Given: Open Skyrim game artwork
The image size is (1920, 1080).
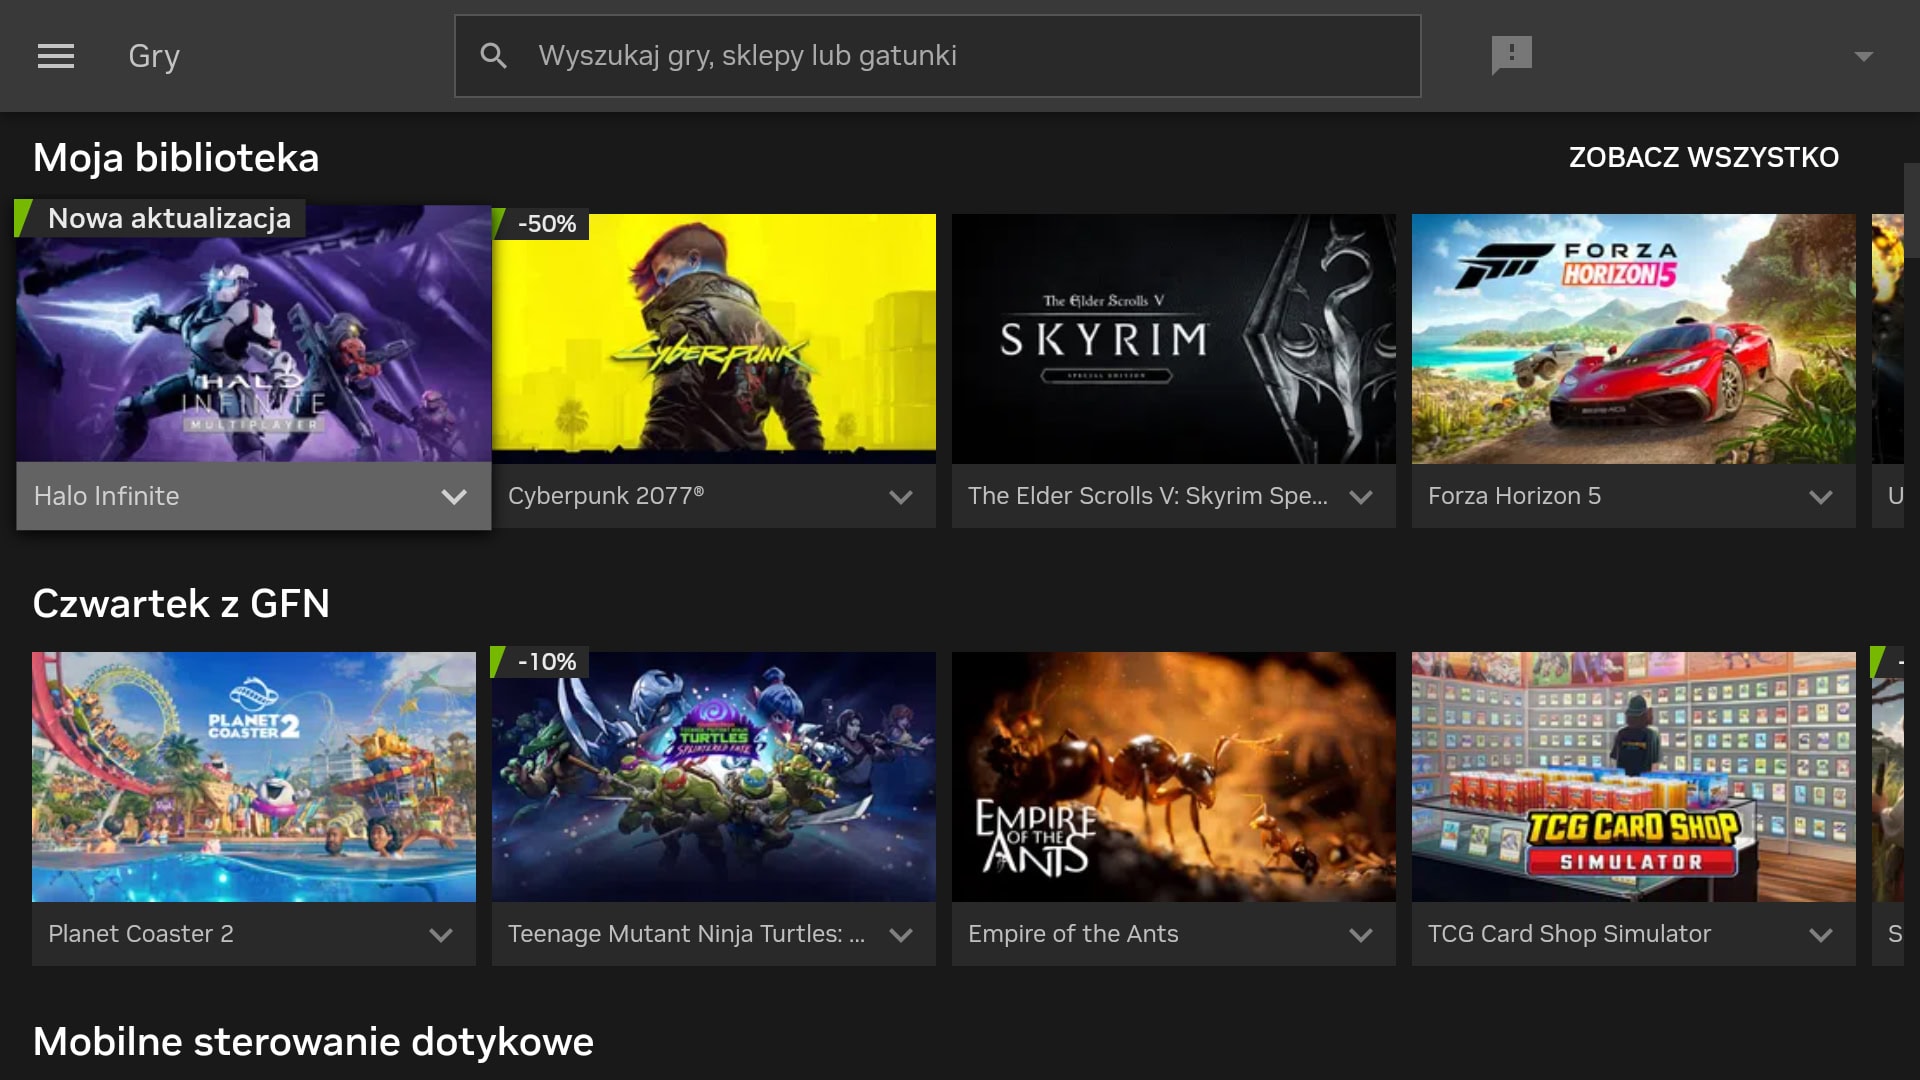Looking at the screenshot, I should coord(1174,339).
